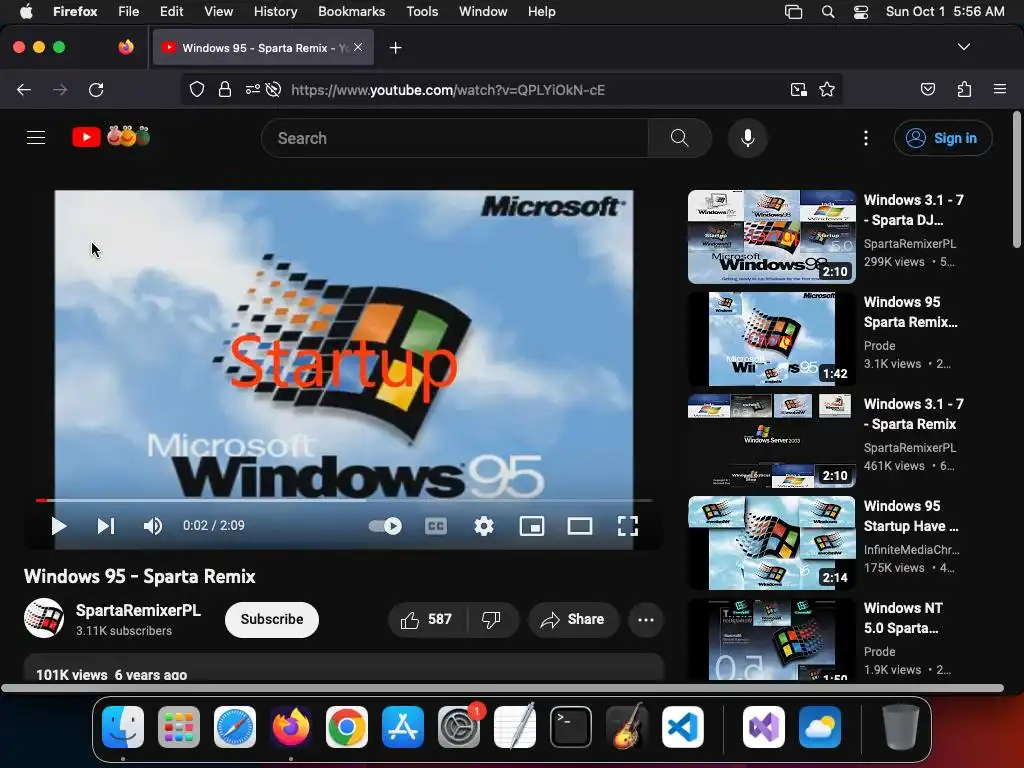
Task: Show site security padlock info
Action: point(225,89)
